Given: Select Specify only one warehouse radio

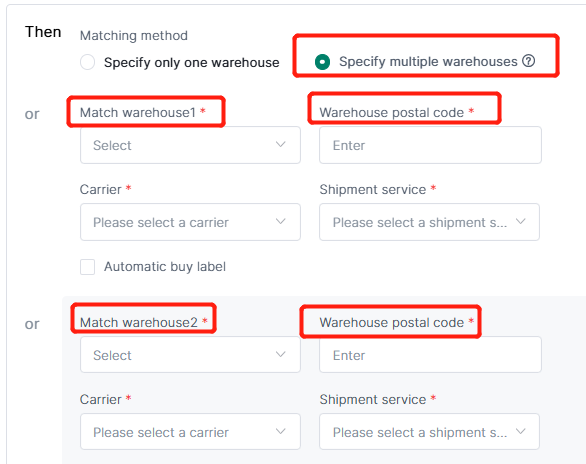Looking at the screenshot, I should (87, 62).
